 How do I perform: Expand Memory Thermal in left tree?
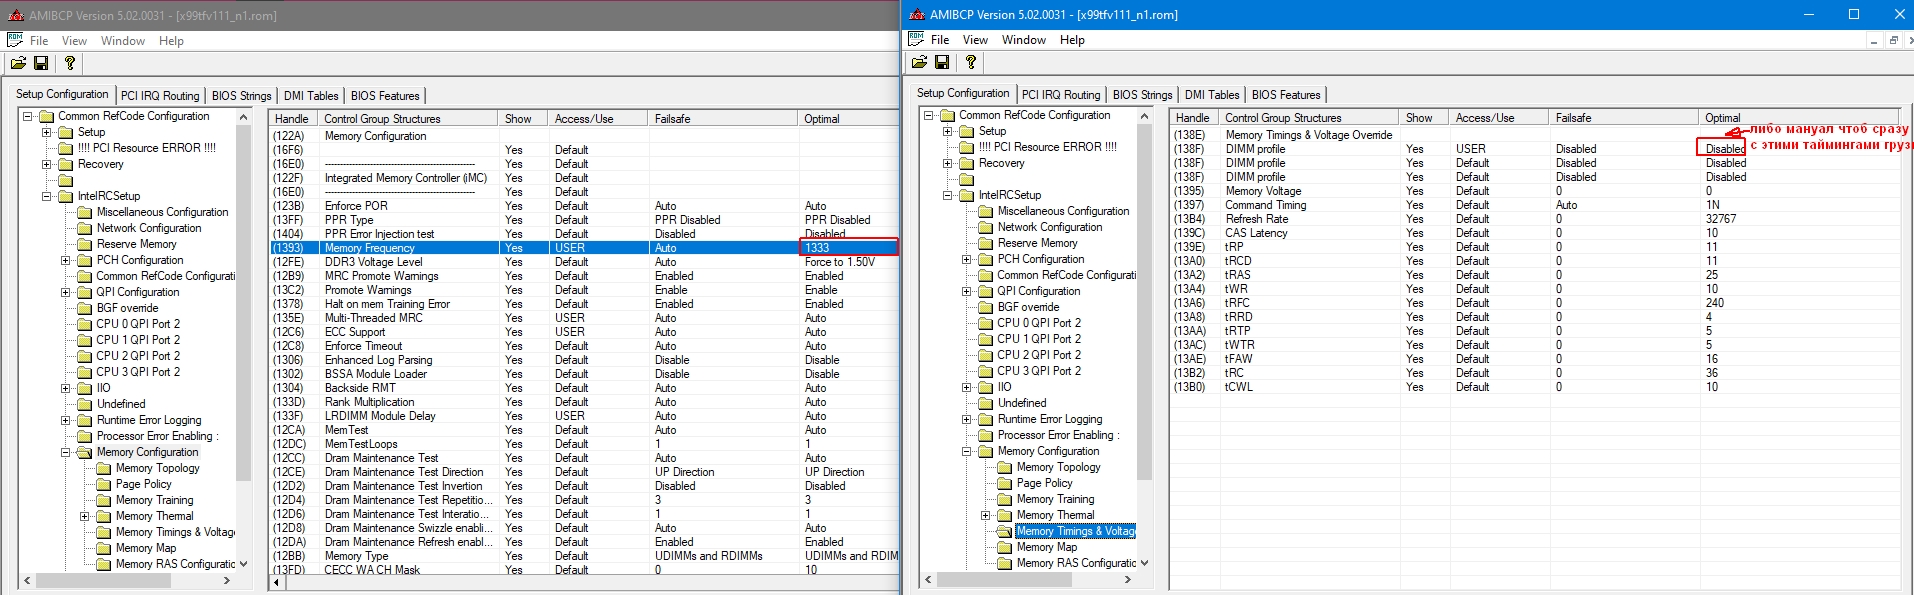tap(85, 516)
